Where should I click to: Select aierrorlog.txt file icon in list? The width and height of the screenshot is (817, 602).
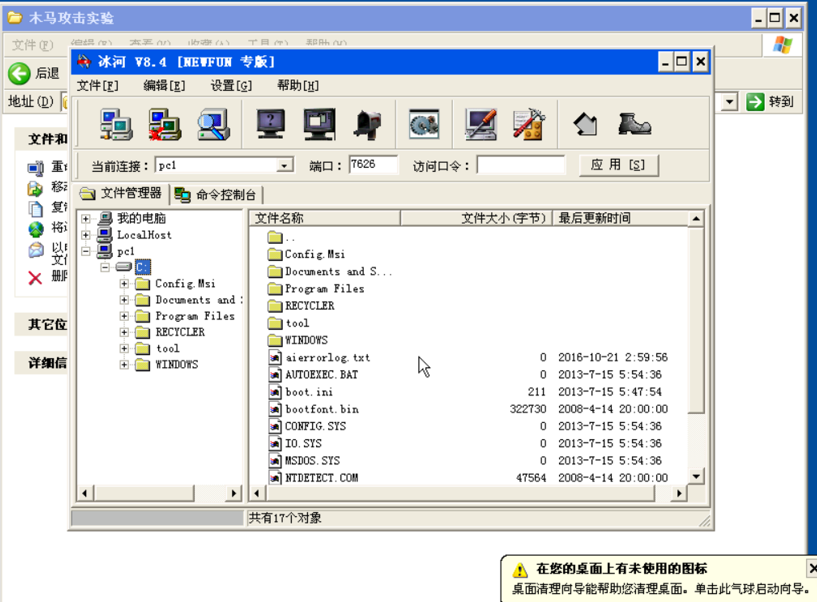[x=275, y=358]
